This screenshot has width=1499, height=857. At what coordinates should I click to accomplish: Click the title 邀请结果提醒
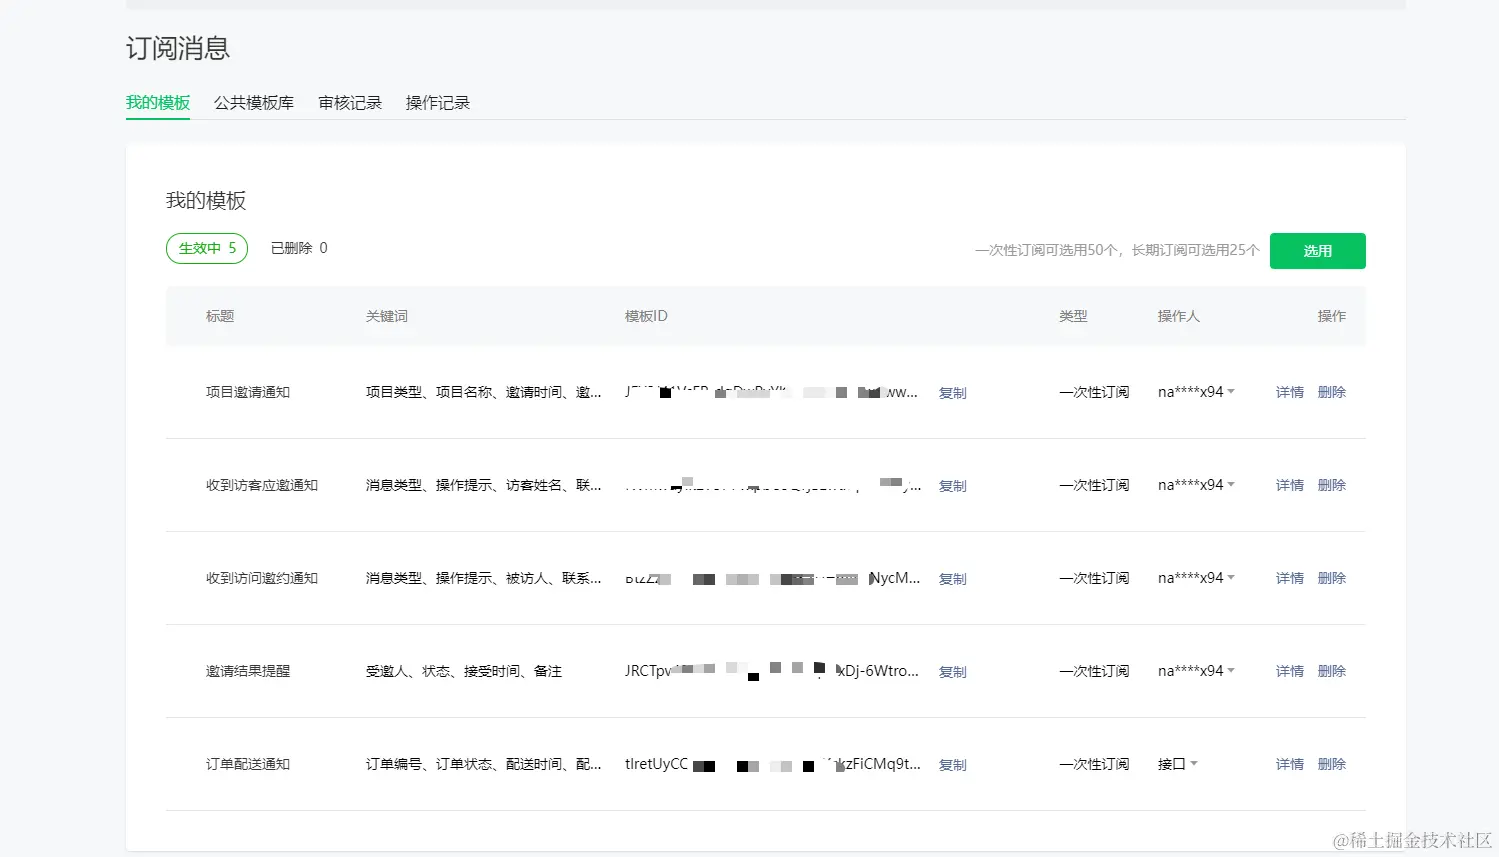pos(248,671)
